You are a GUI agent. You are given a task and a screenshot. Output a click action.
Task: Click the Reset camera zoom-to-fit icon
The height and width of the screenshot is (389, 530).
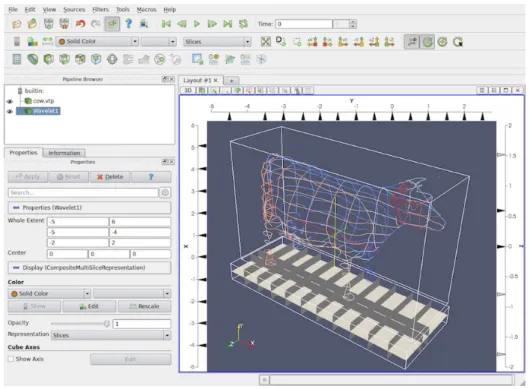tap(266, 42)
